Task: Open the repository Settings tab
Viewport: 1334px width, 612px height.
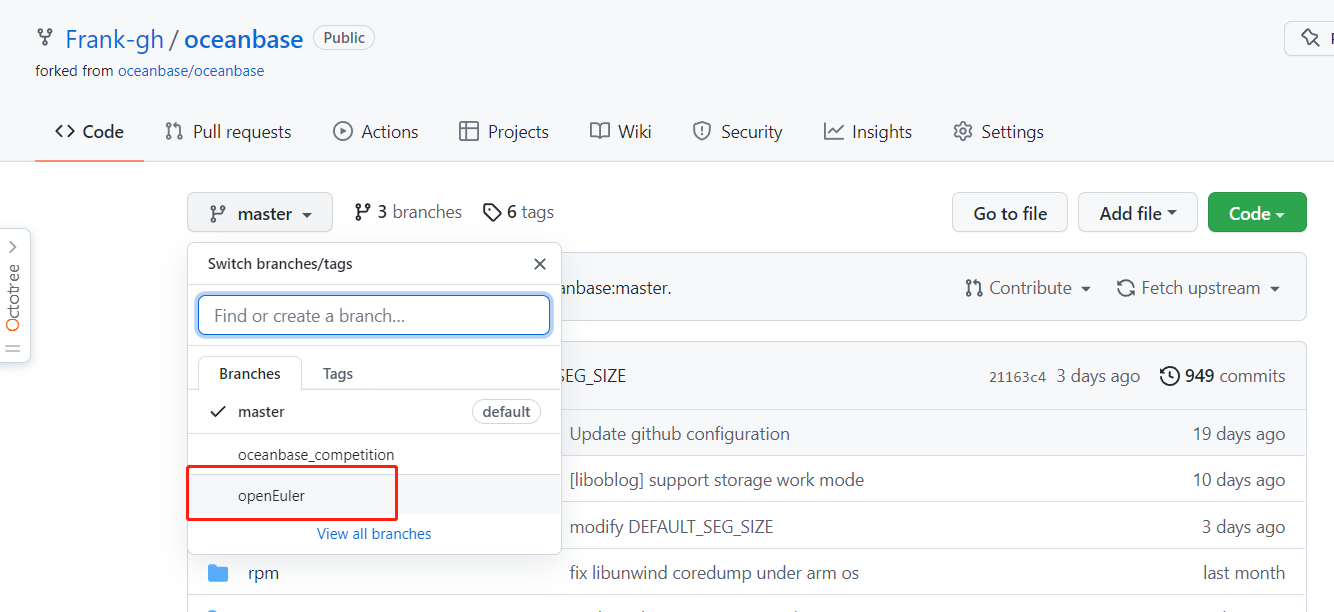Action: pos(998,132)
